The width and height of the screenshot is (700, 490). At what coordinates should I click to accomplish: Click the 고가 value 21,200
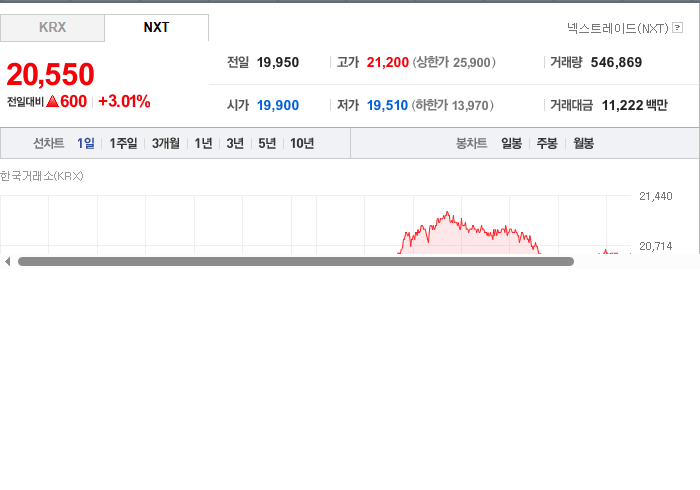tap(388, 62)
